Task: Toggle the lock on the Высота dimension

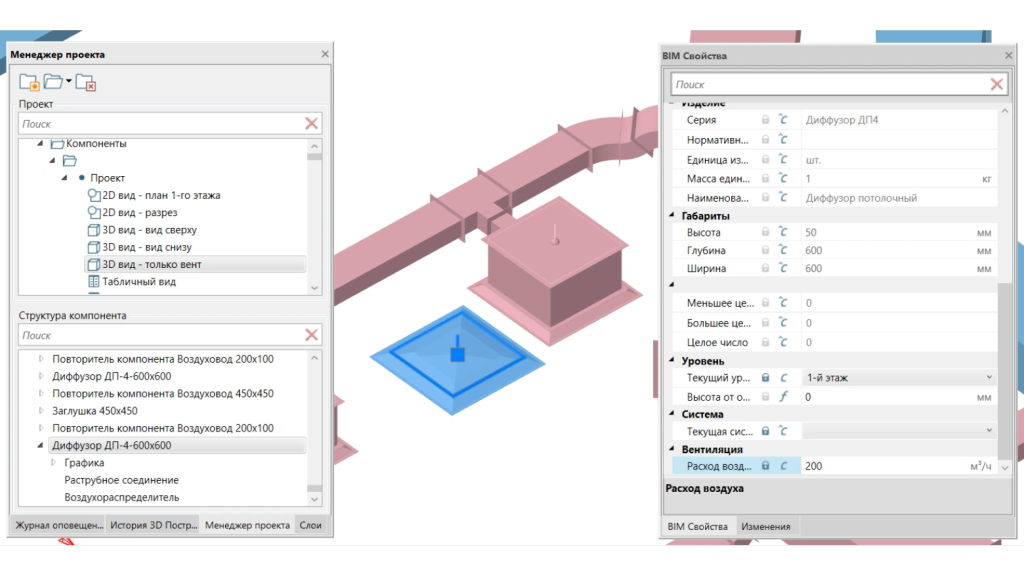Action: [766, 232]
